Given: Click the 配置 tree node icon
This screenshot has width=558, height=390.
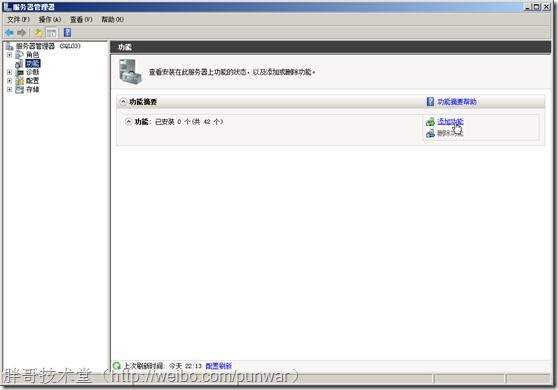Looking at the screenshot, I should (20, 81).
